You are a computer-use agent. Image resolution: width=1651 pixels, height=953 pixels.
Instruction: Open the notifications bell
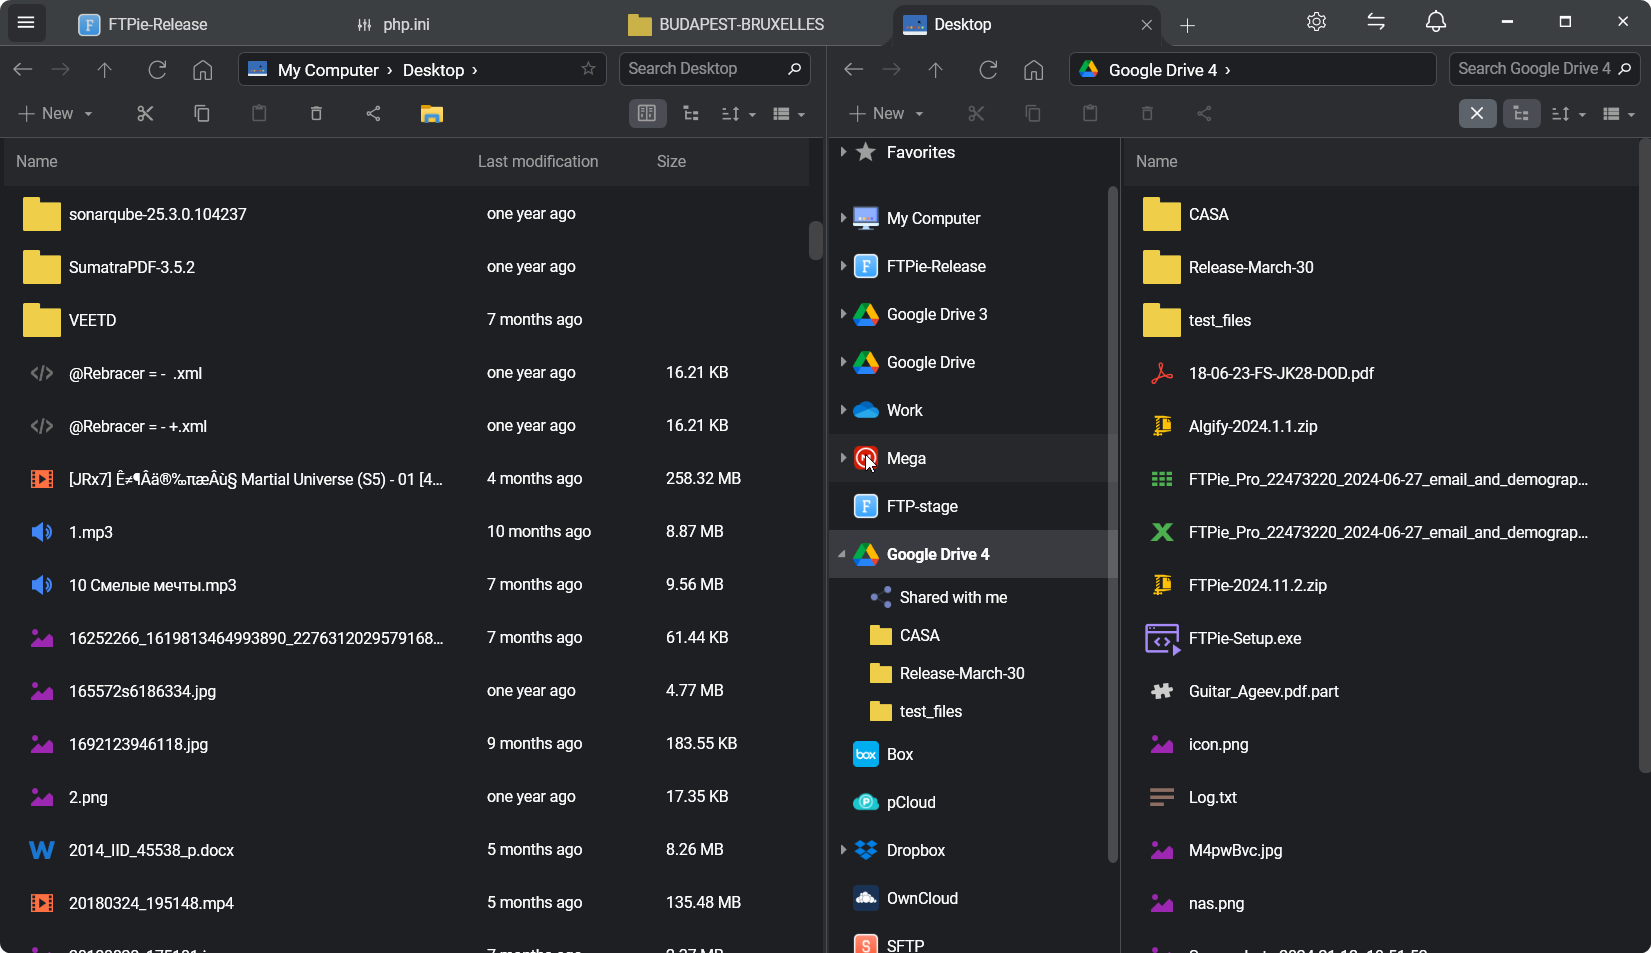(1436, 22)
